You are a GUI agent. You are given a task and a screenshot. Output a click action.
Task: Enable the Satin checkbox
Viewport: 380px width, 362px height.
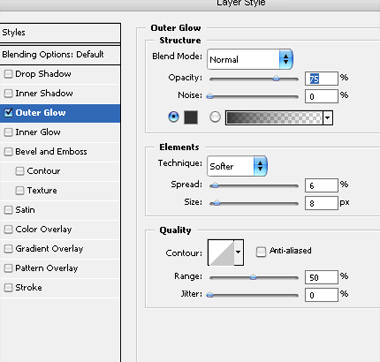click(x=8, y=210)
